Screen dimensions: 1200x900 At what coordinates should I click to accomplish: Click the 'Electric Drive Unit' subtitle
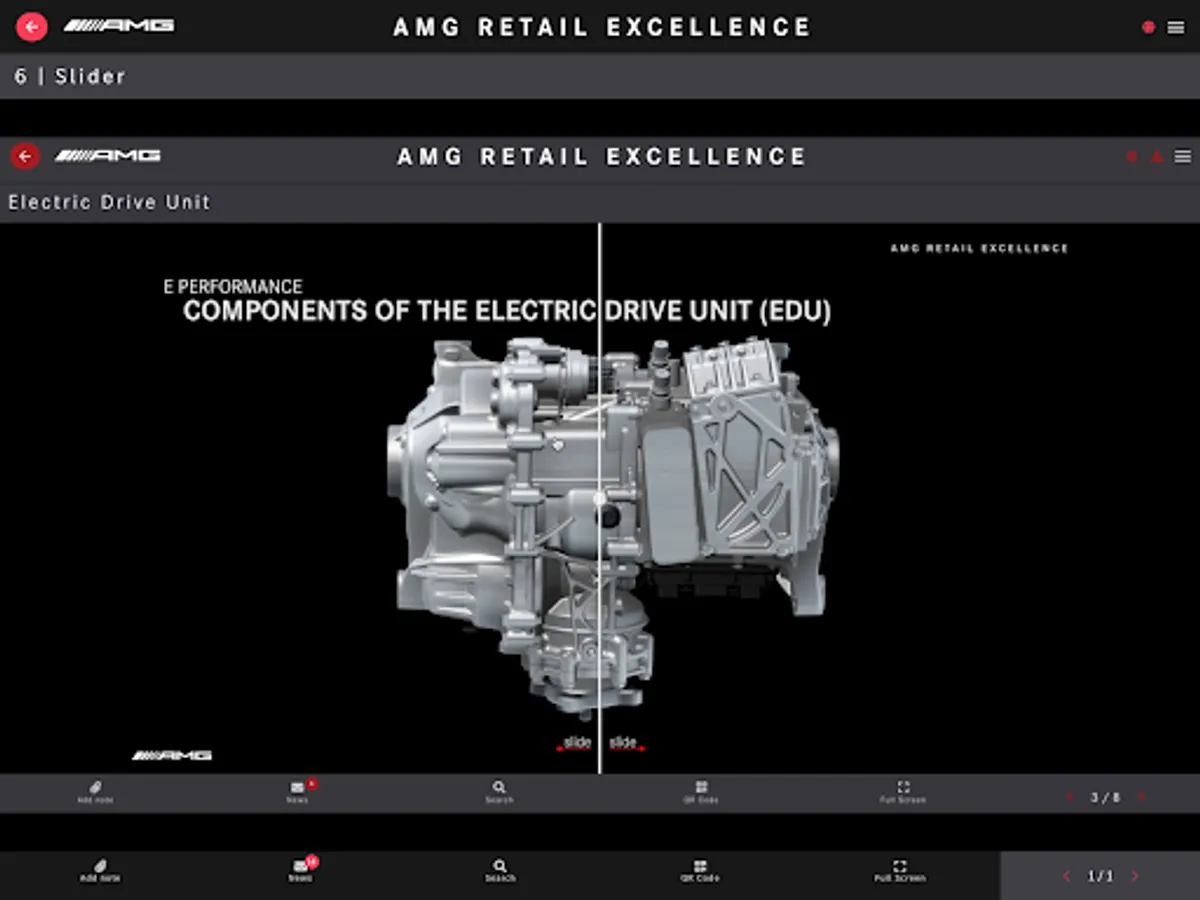click(x=109, y=202)
